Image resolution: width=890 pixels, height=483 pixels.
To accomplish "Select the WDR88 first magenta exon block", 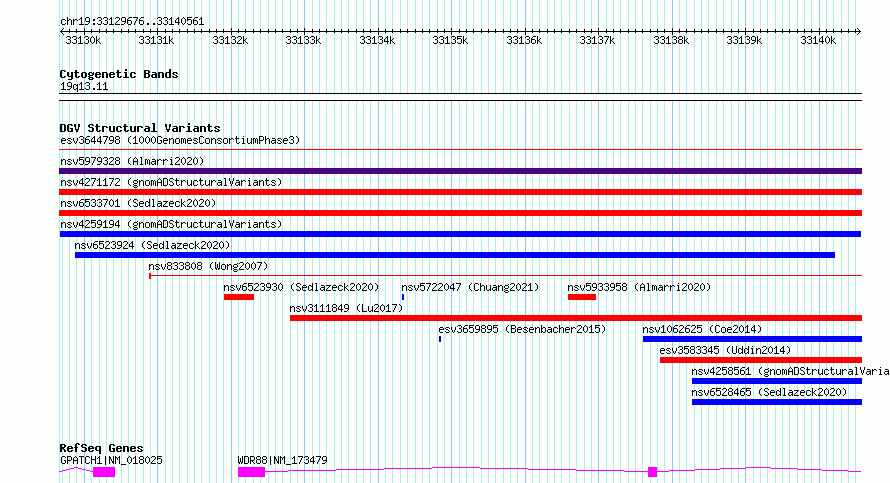I will pos(251,472).
